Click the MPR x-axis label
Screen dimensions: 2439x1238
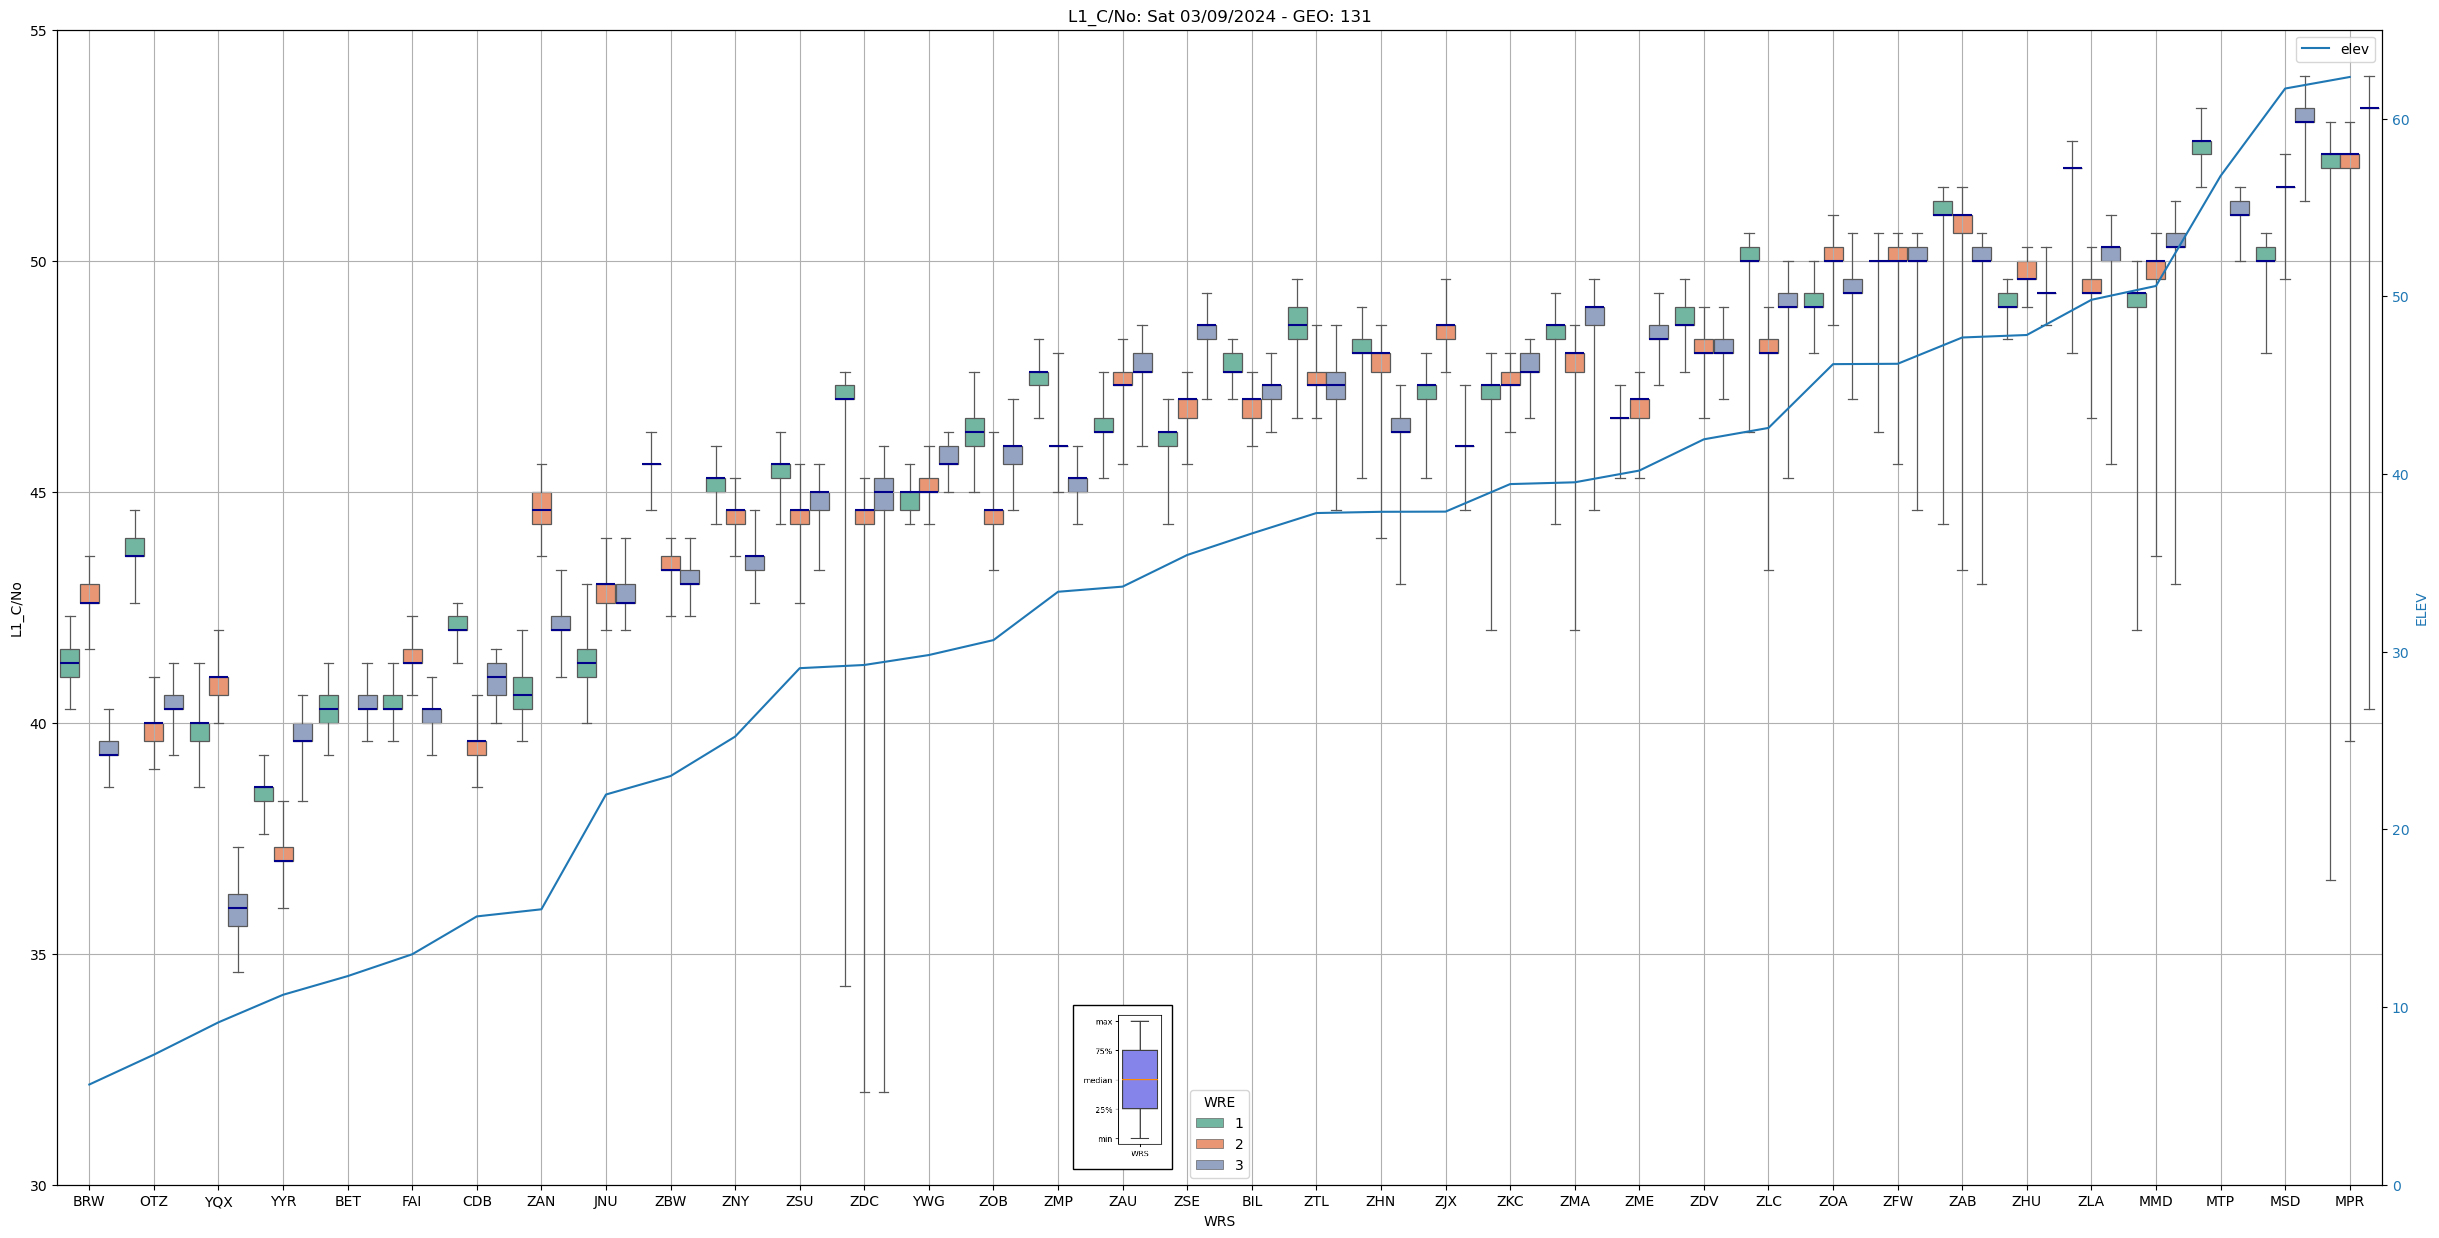coord(2349,1202)
